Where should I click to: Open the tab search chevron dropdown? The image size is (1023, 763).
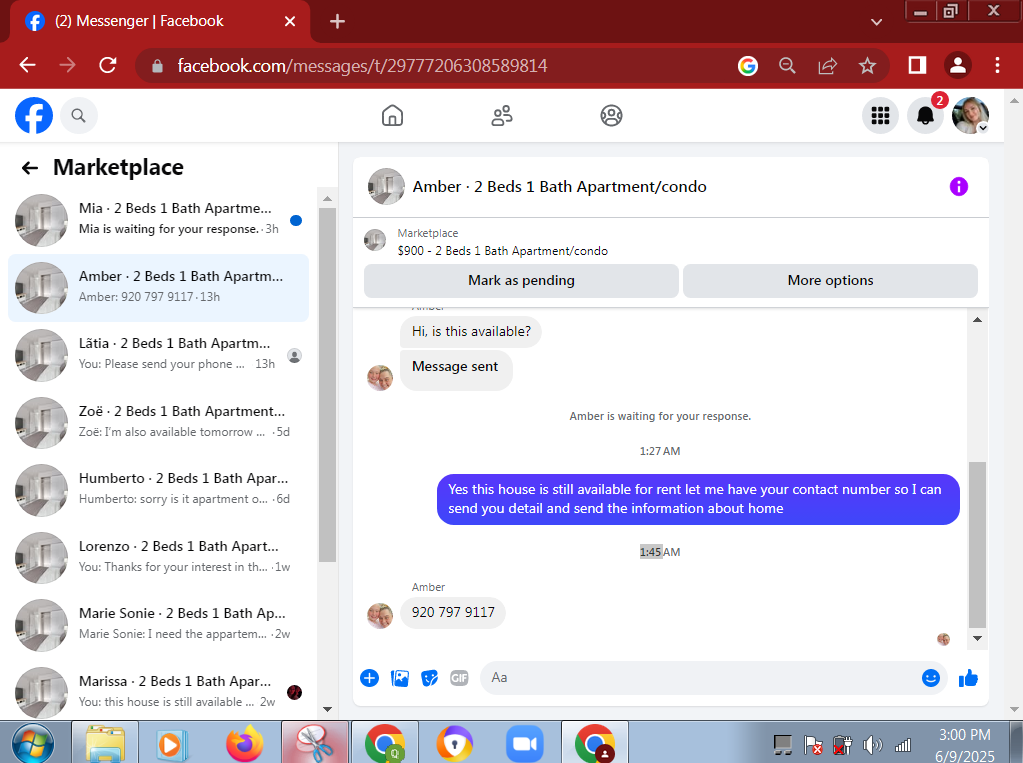coord(877,22)
